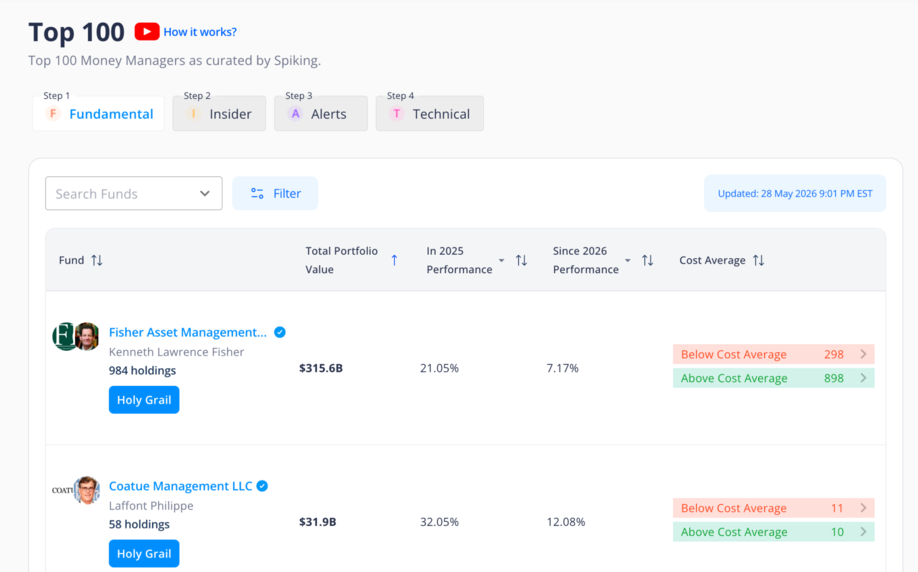
Task: Expand chevron on Fisher Above Cost Average
Action: tap(864, 378)
